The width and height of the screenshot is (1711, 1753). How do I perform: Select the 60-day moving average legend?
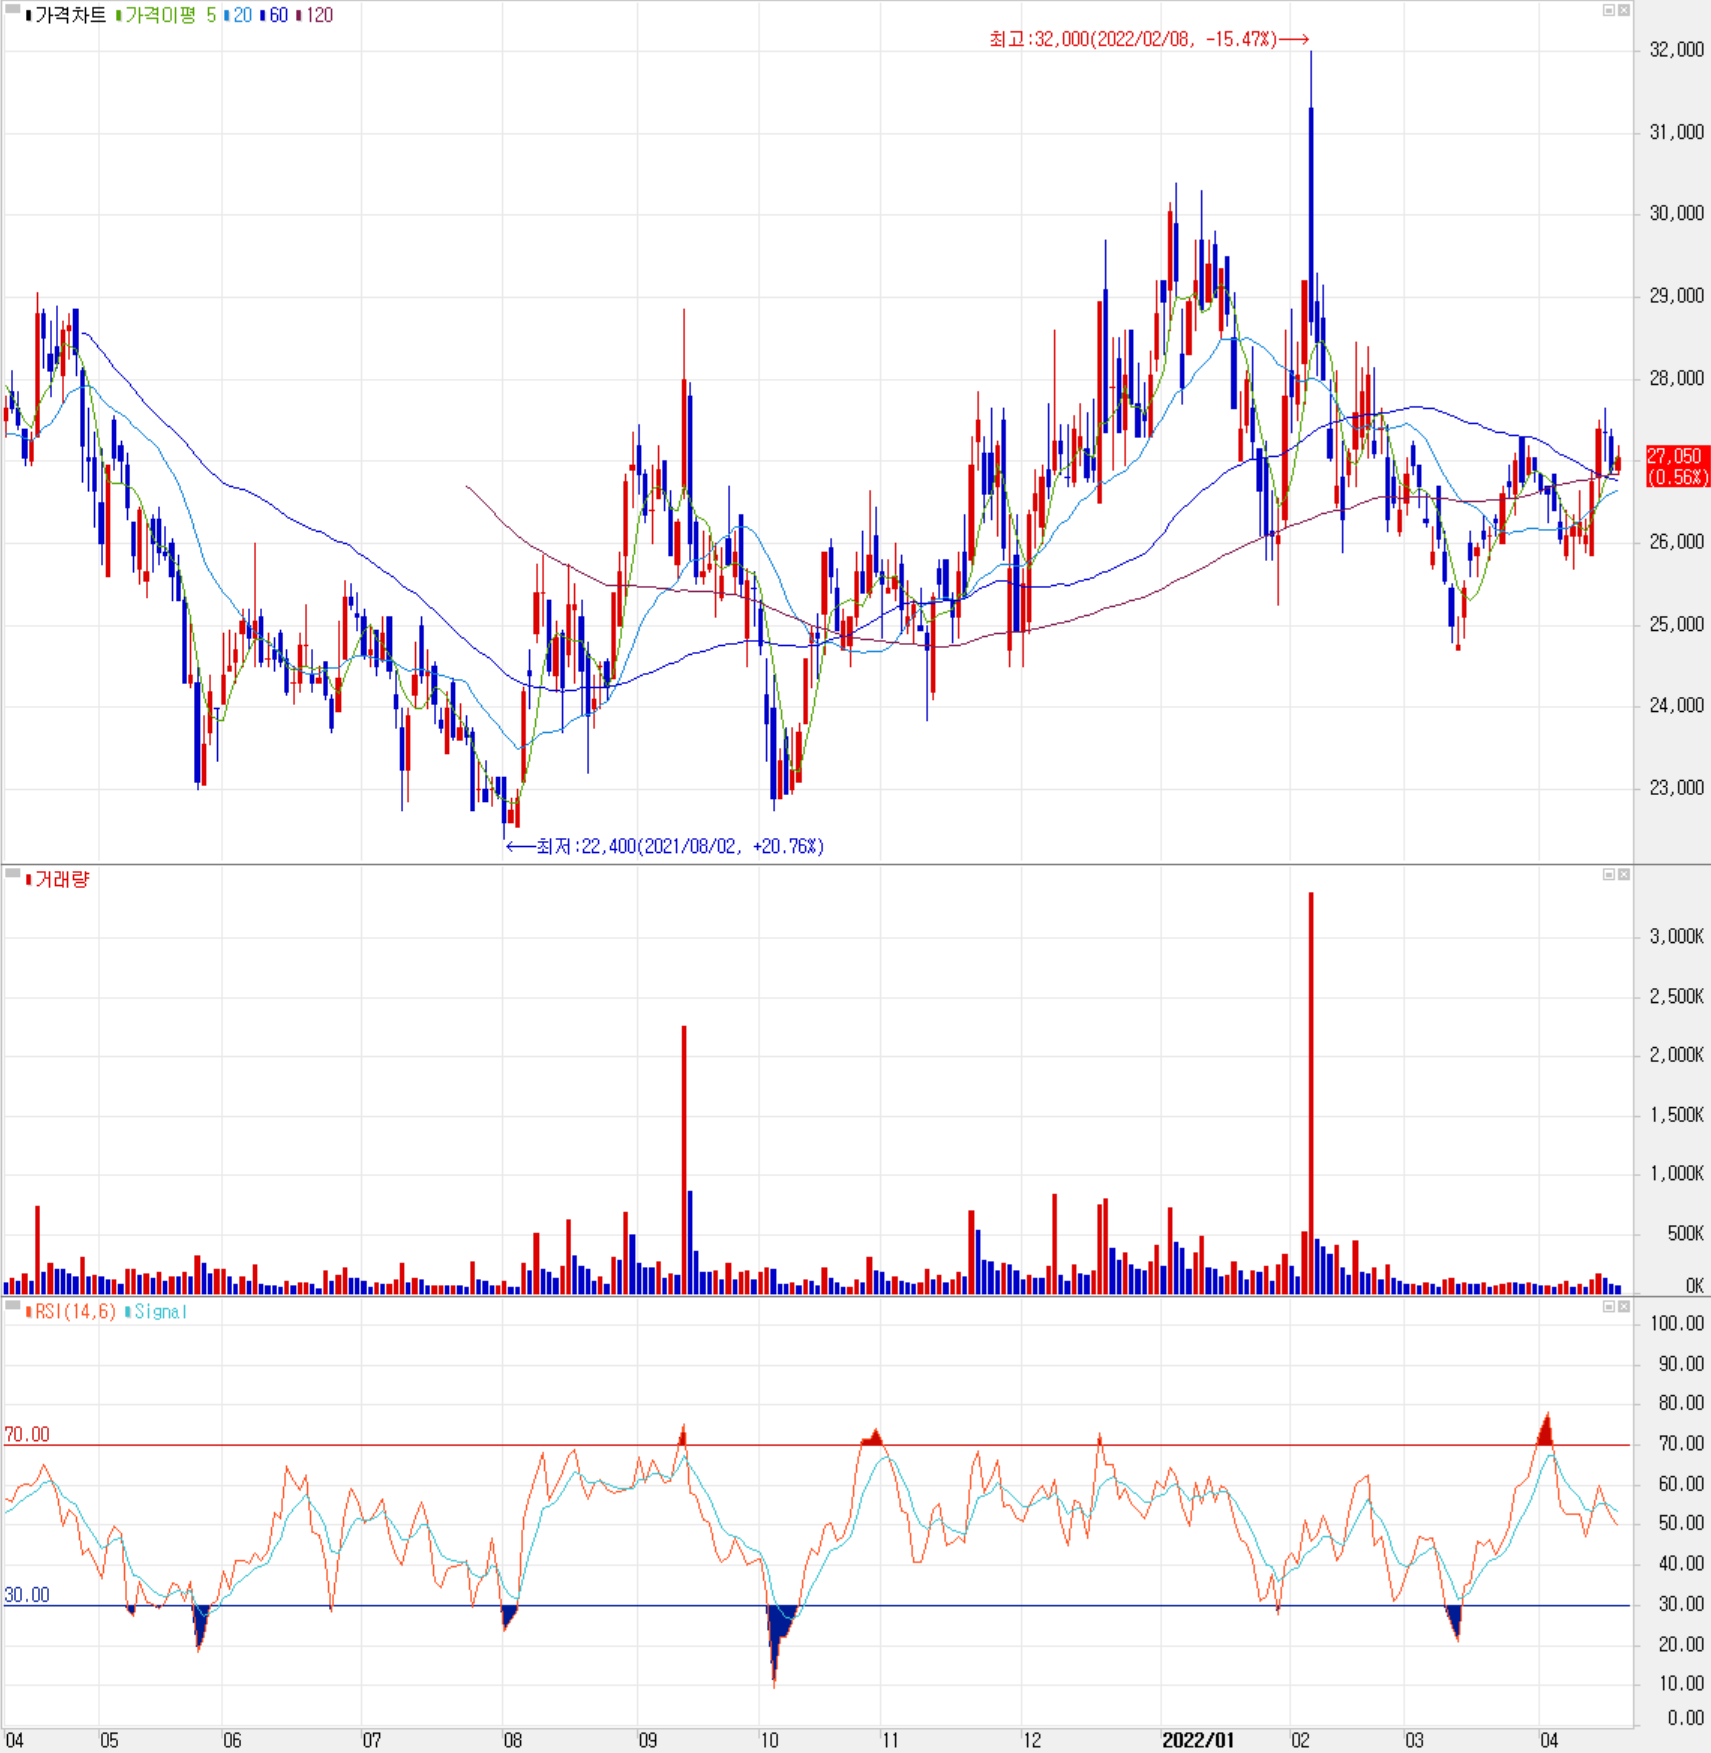tap(275, 15)
